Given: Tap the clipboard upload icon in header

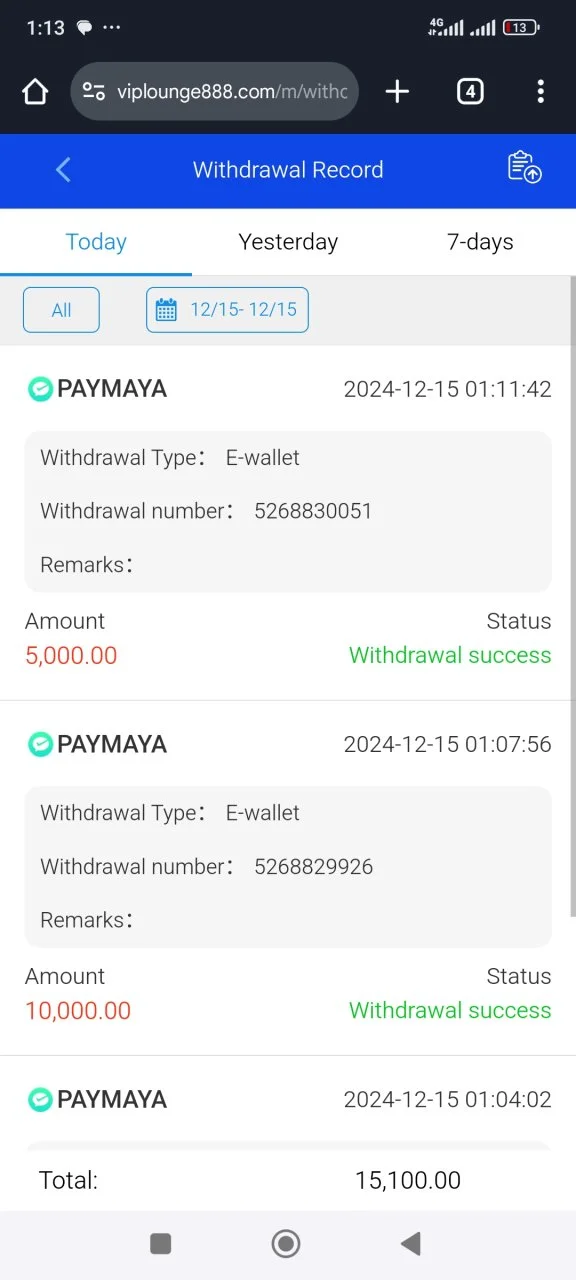Looking at the screenshot, I should pos(524,168).
